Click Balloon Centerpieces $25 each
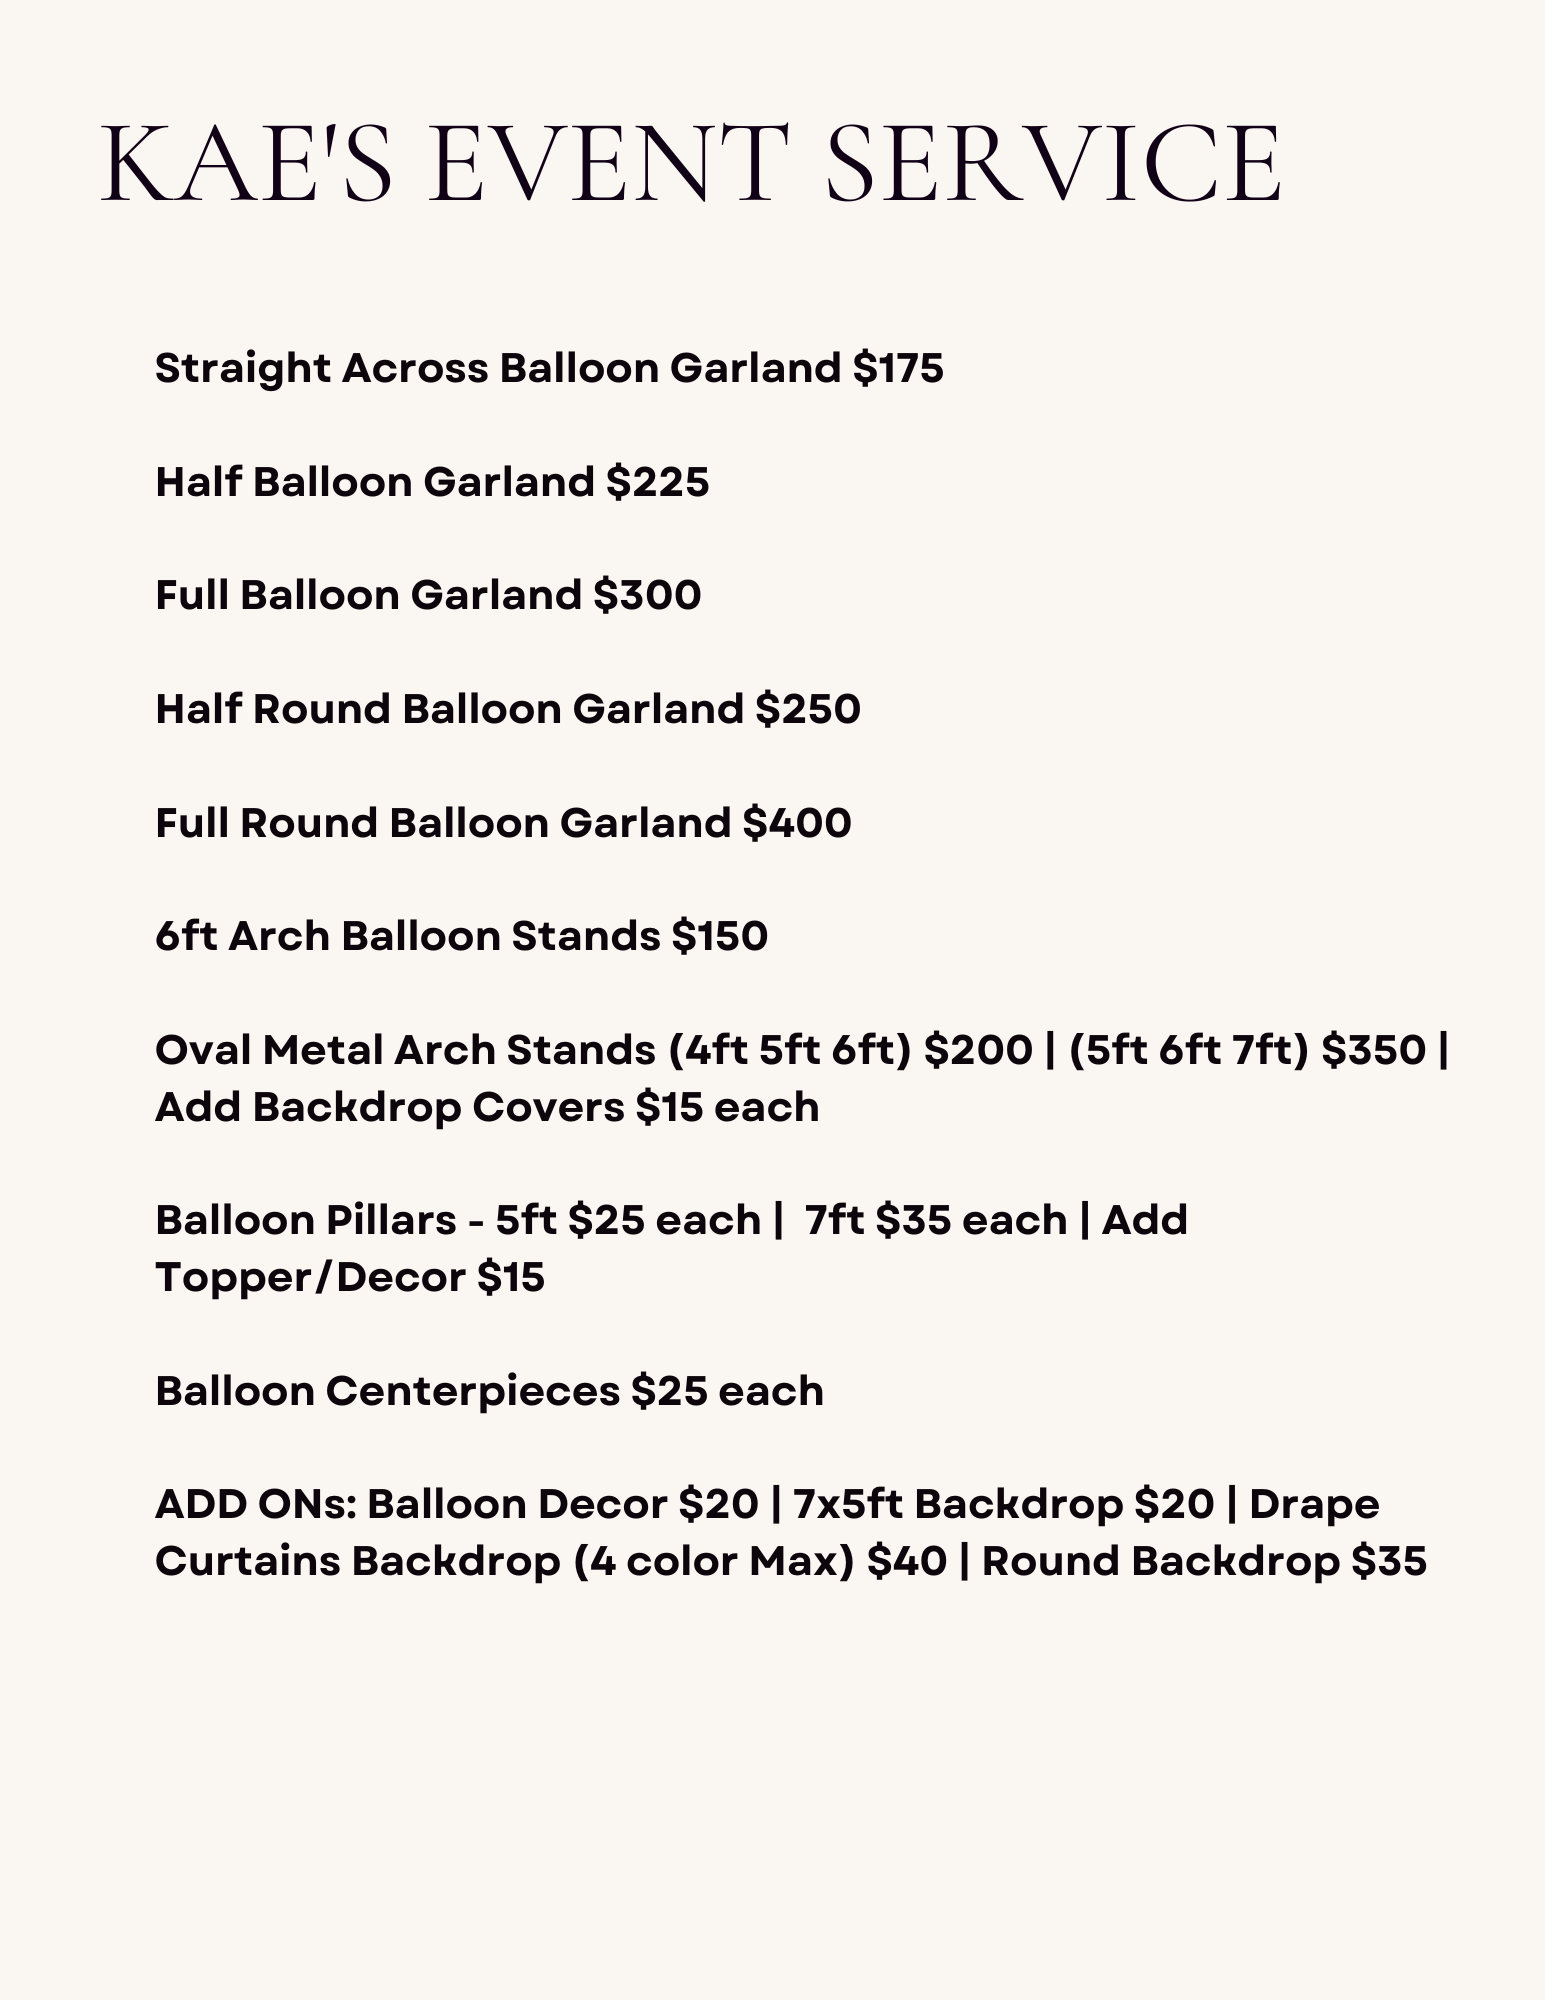 point(489,1391)
